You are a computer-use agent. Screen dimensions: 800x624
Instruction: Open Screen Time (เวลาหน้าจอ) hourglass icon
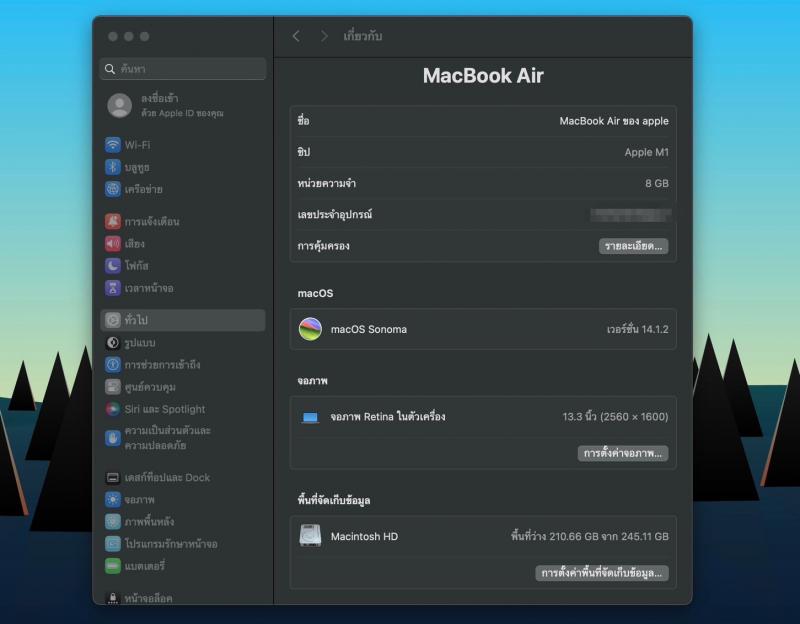click(x=113, y=288)
